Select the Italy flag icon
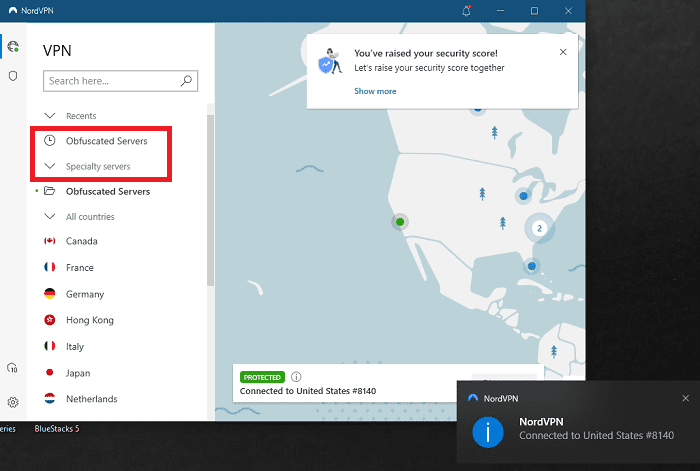The image size is (700, 471). coord(50,346)
